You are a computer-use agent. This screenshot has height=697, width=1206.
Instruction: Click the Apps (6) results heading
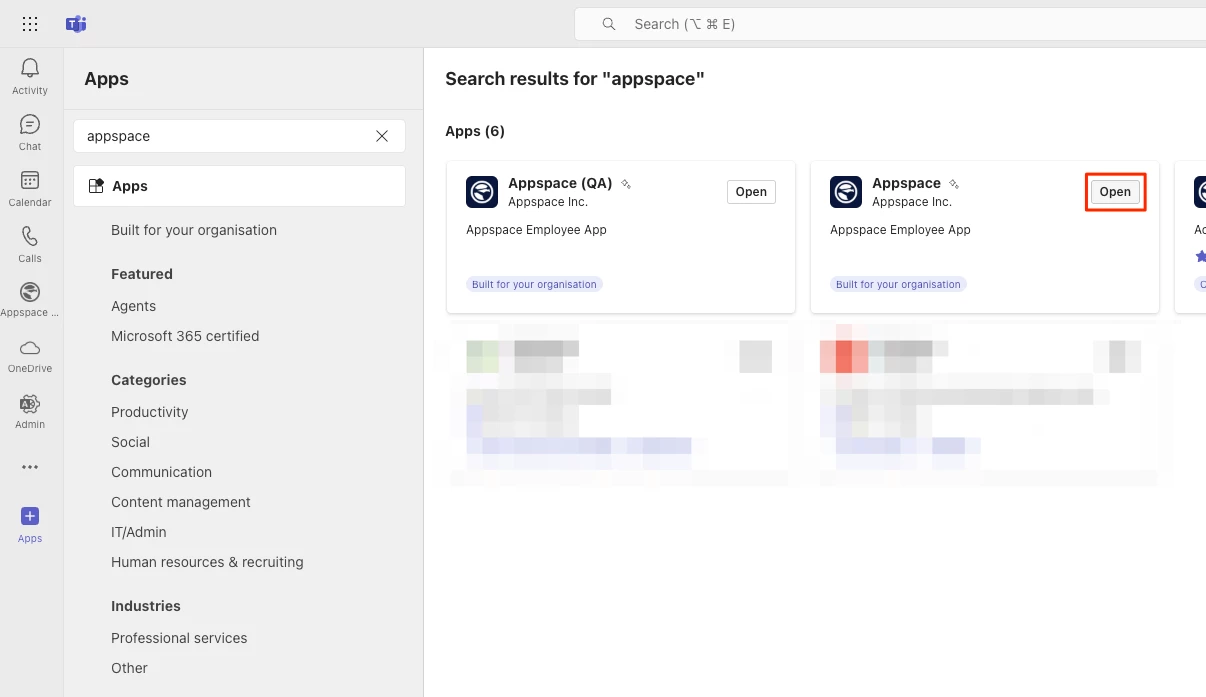tap(475, 131)
